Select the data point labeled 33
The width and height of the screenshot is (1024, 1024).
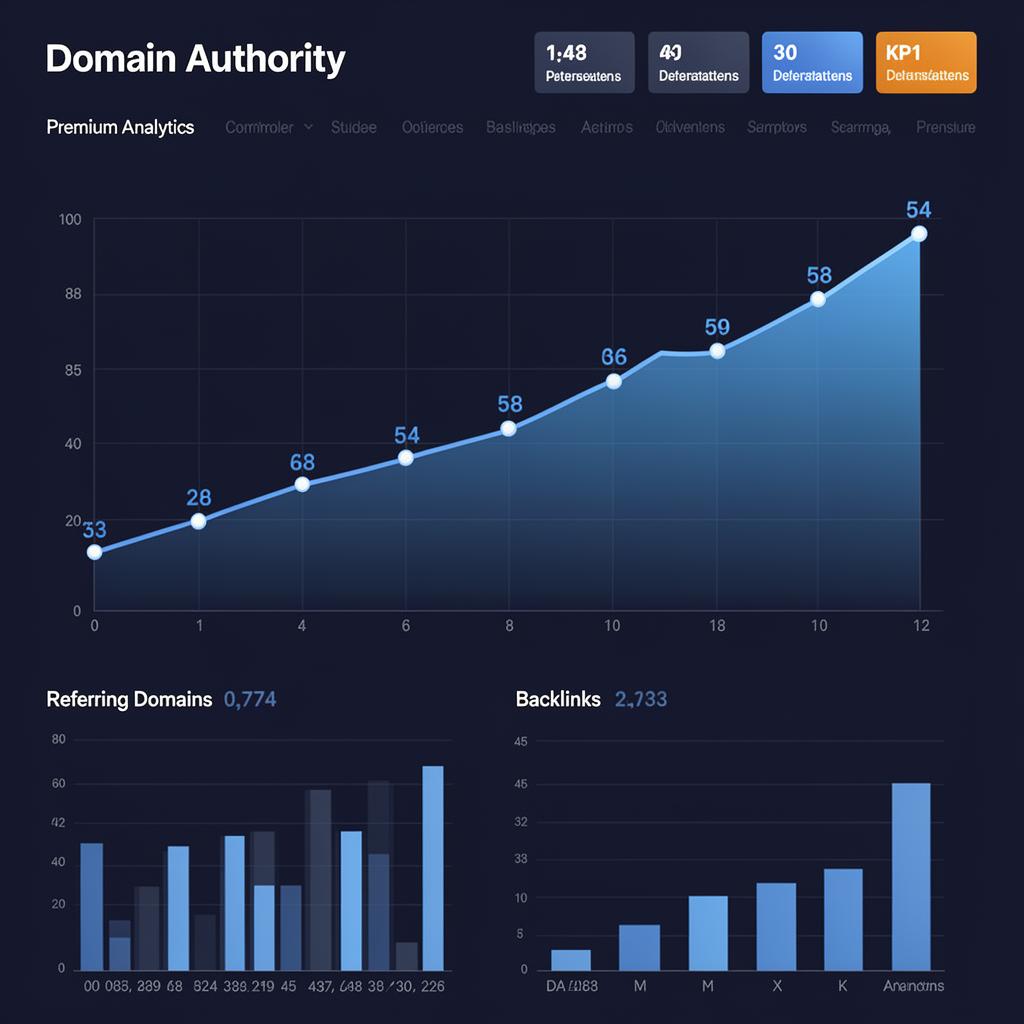95,552
